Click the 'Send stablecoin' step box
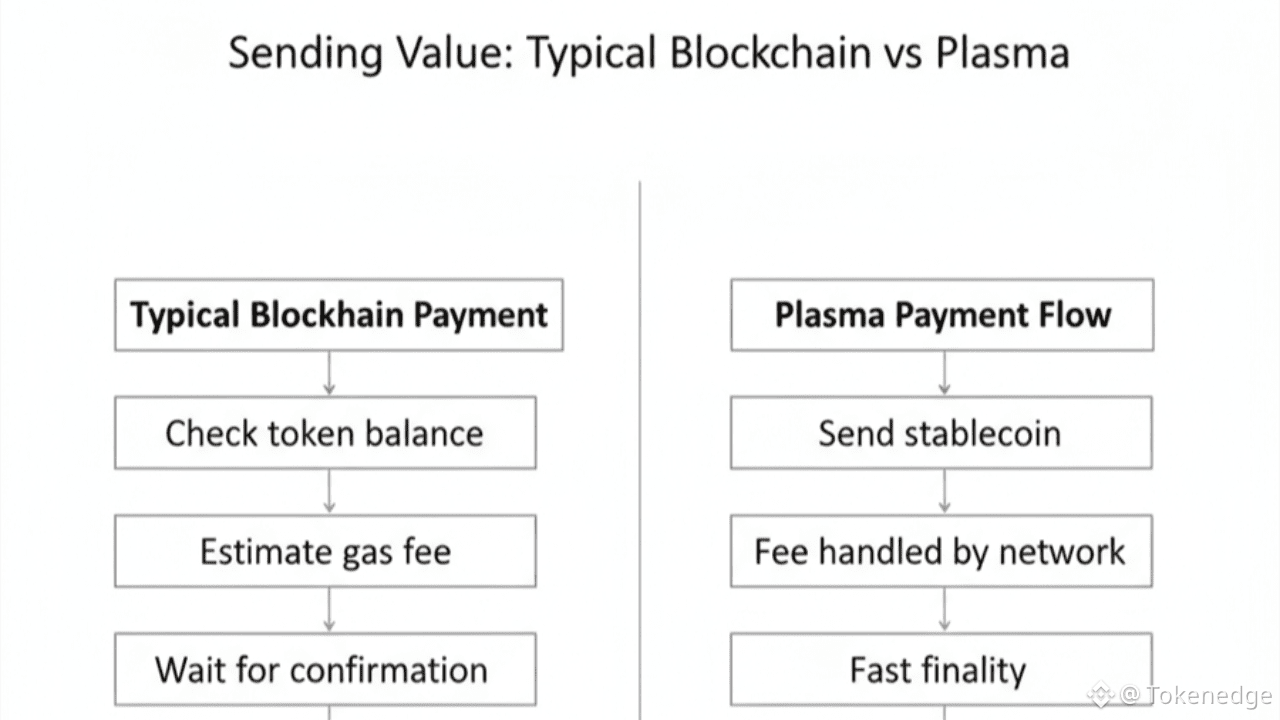This screenshot has width=1280, height=720. tap(941, 433)
